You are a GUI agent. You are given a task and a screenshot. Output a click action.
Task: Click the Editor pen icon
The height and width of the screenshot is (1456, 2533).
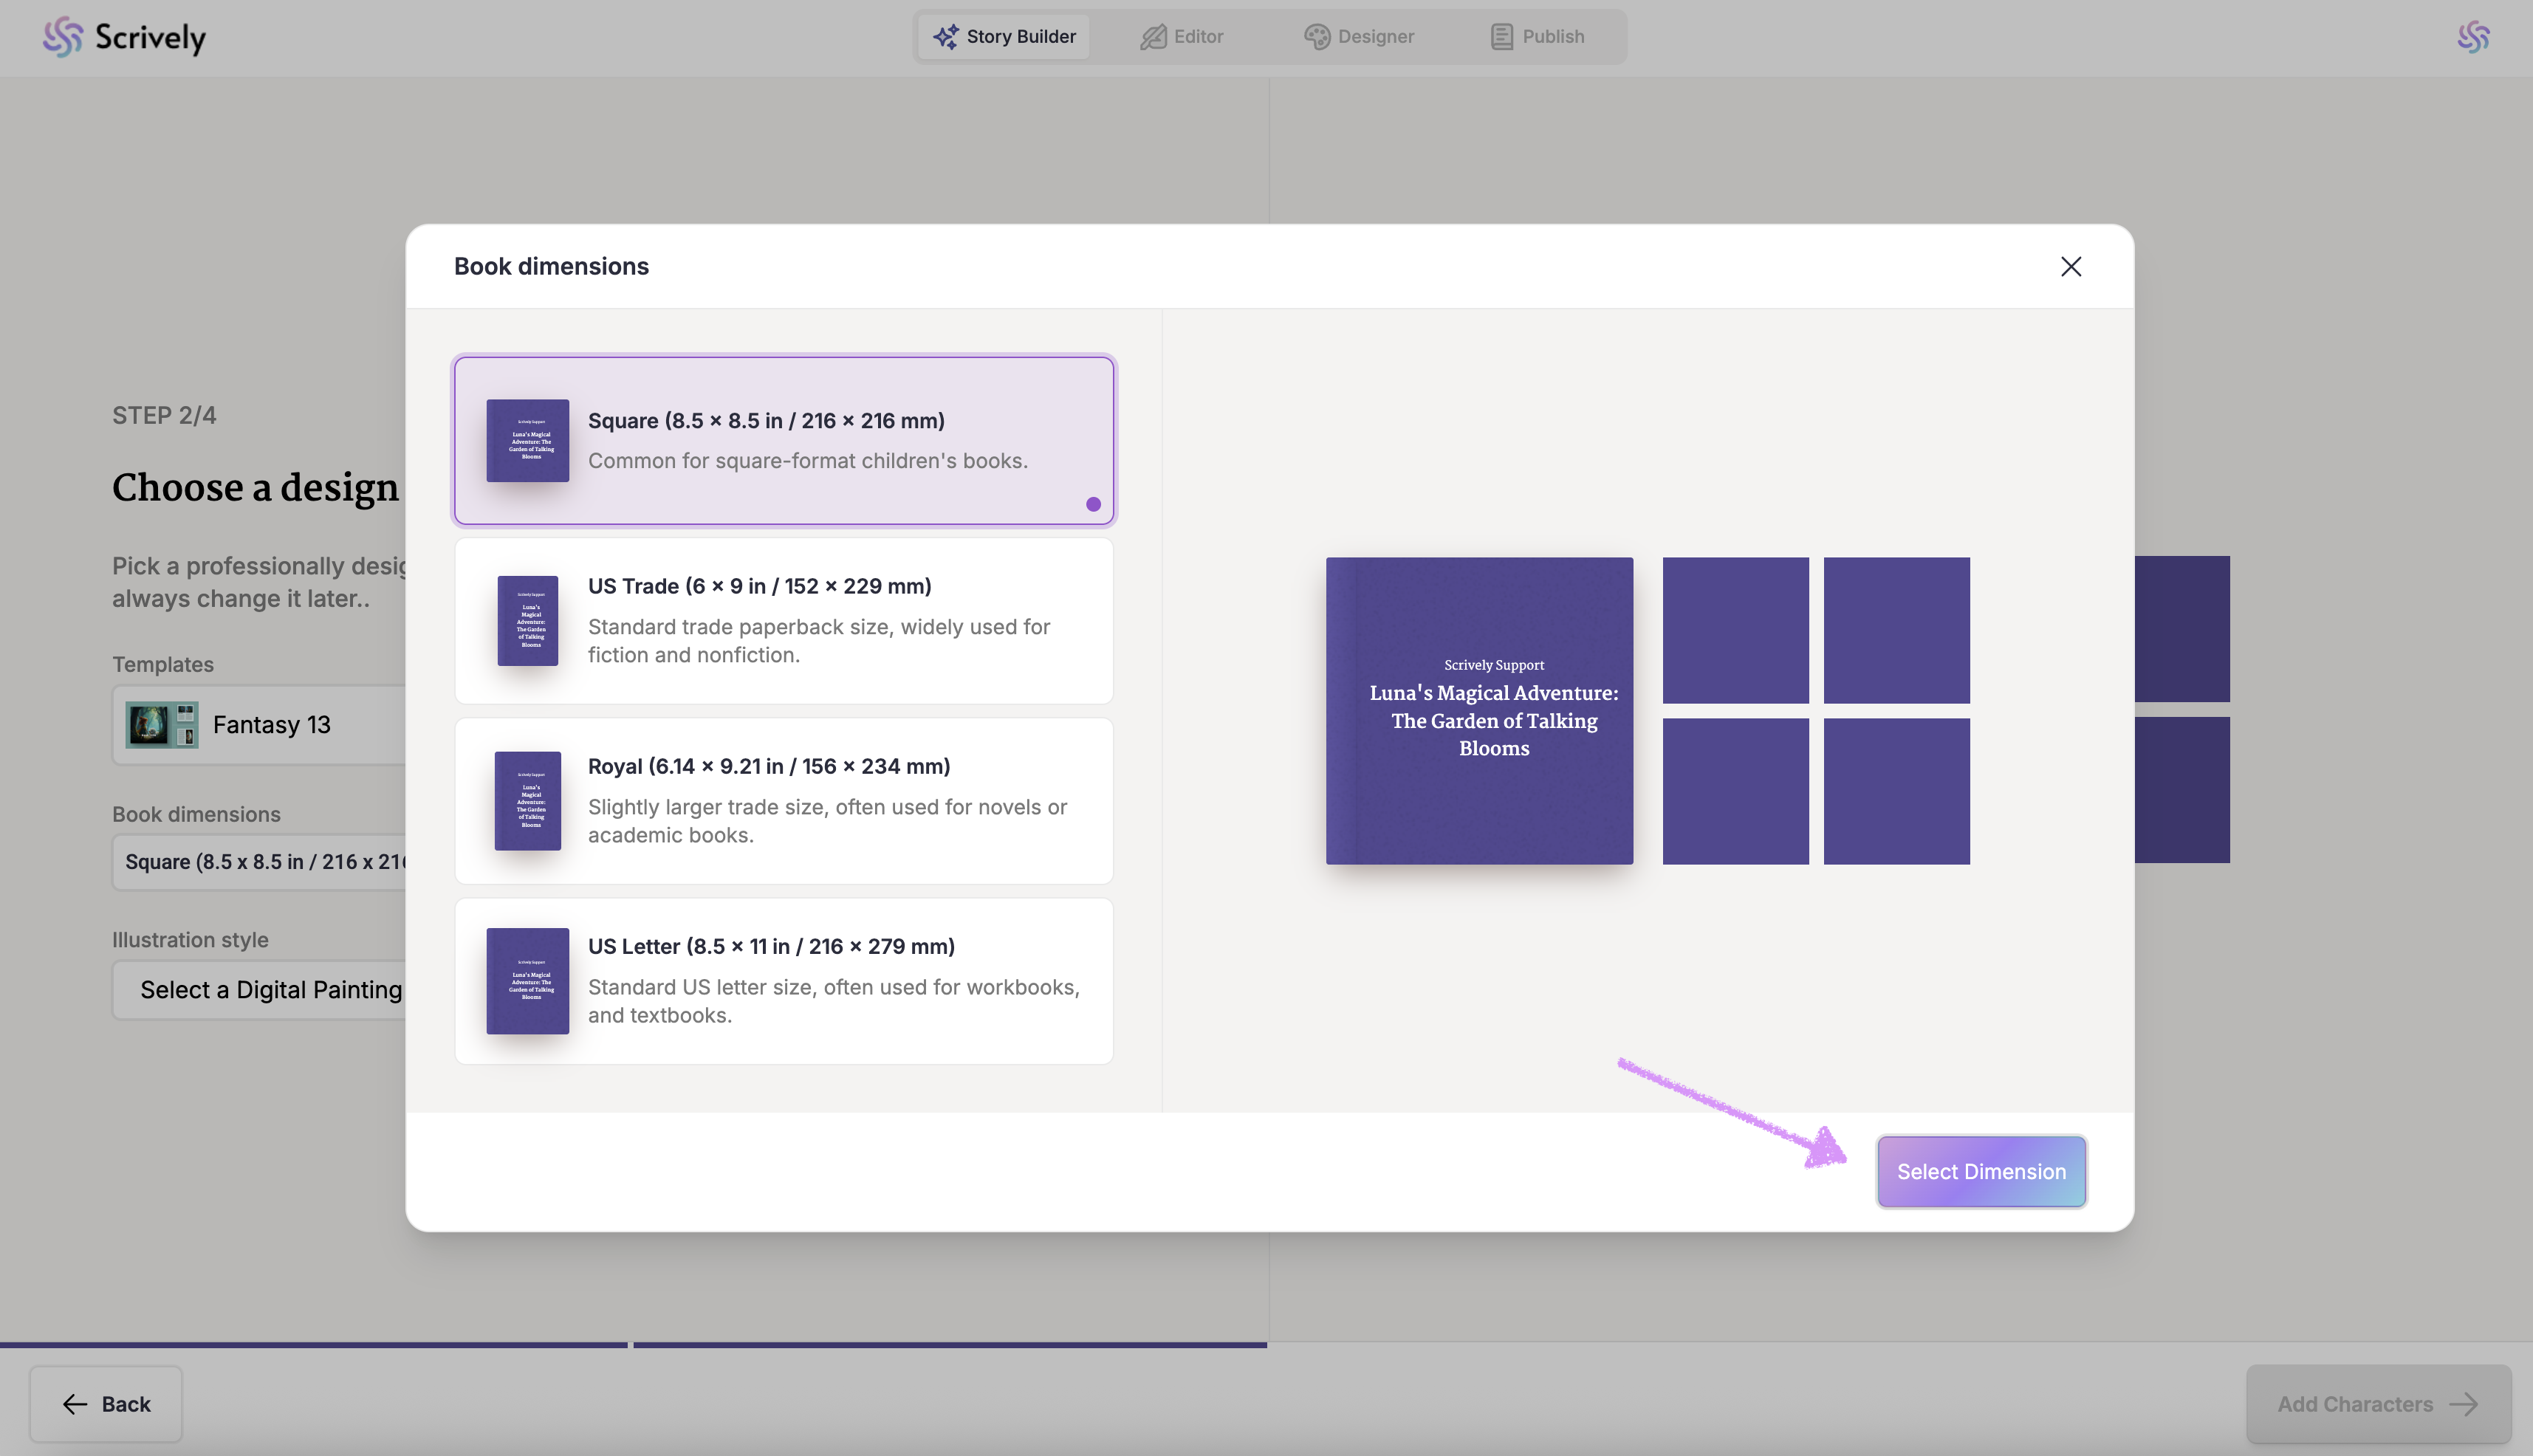coord(1153,37)
